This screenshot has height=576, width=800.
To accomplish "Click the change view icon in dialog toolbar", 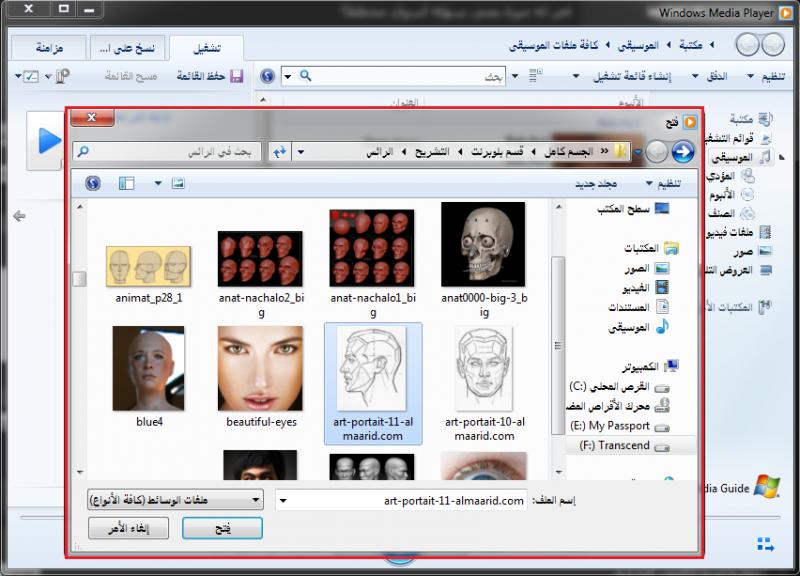I will tap(178, 183).
